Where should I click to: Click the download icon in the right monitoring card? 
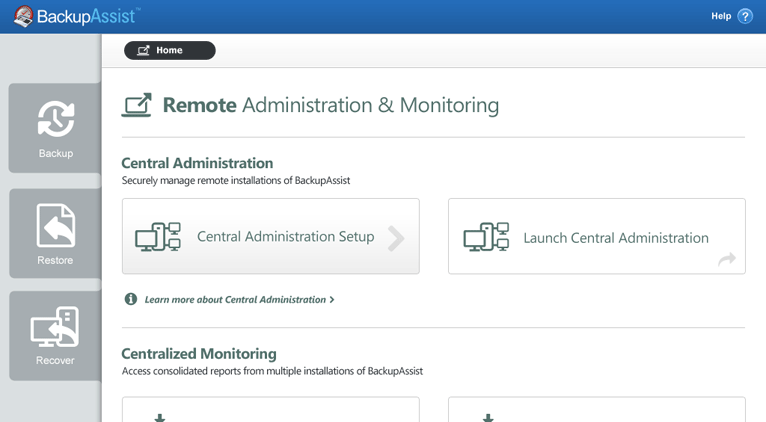488,417
